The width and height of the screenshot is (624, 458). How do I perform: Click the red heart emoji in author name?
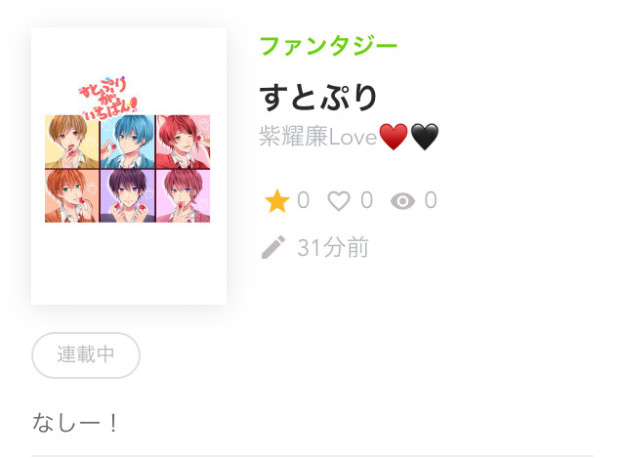coord(393,136)
